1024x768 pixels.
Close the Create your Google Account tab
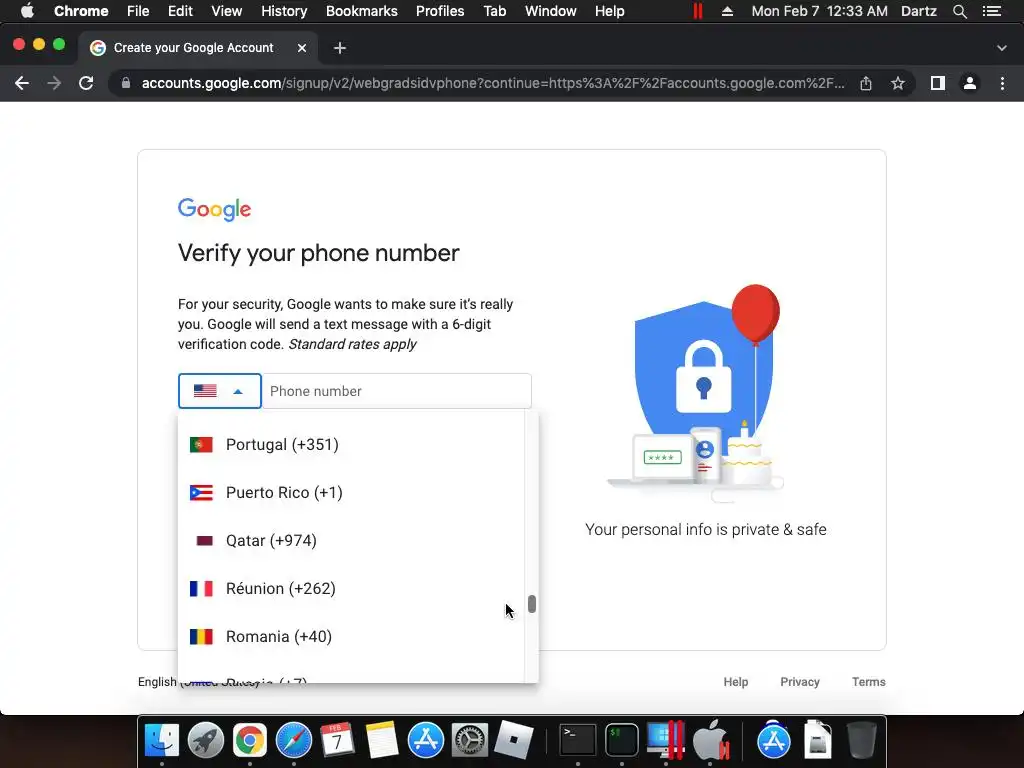tap(302, 48)
